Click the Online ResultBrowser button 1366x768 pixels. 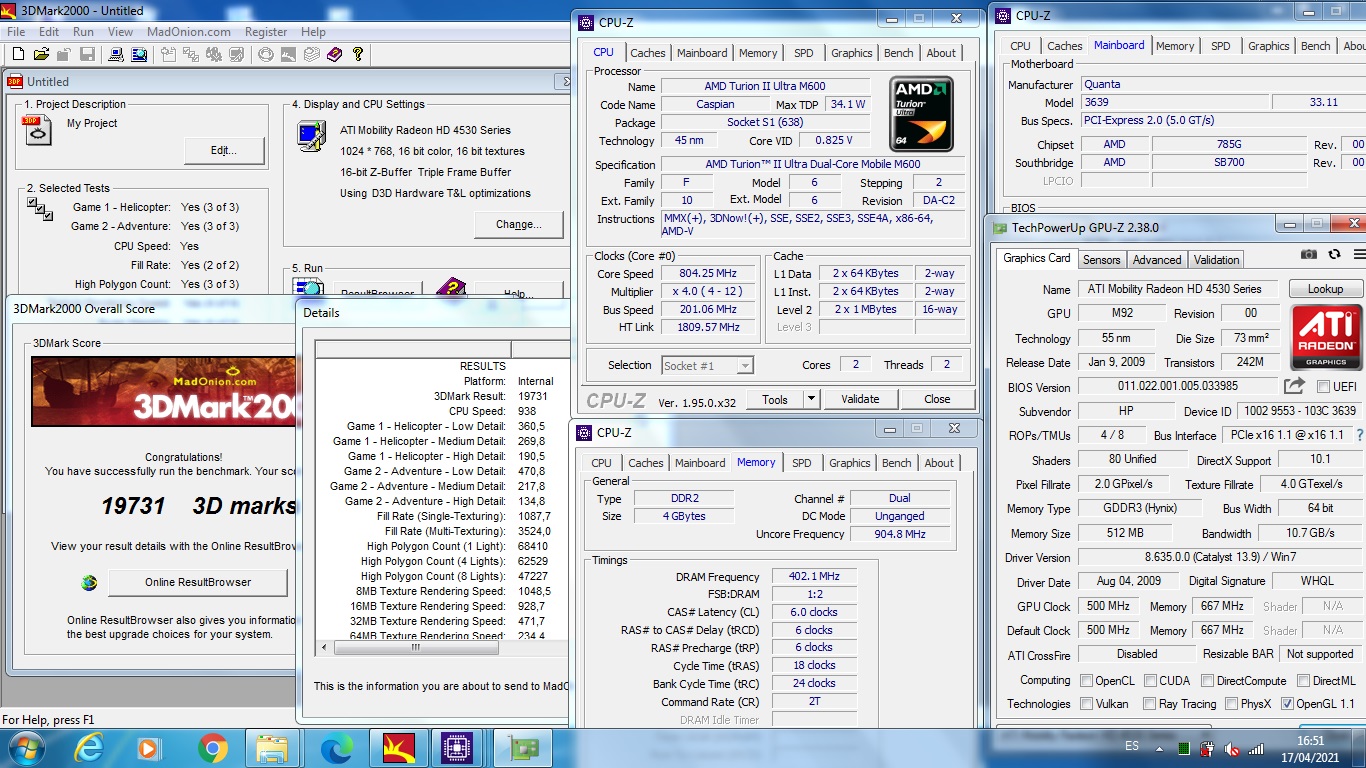pos(198,582)
